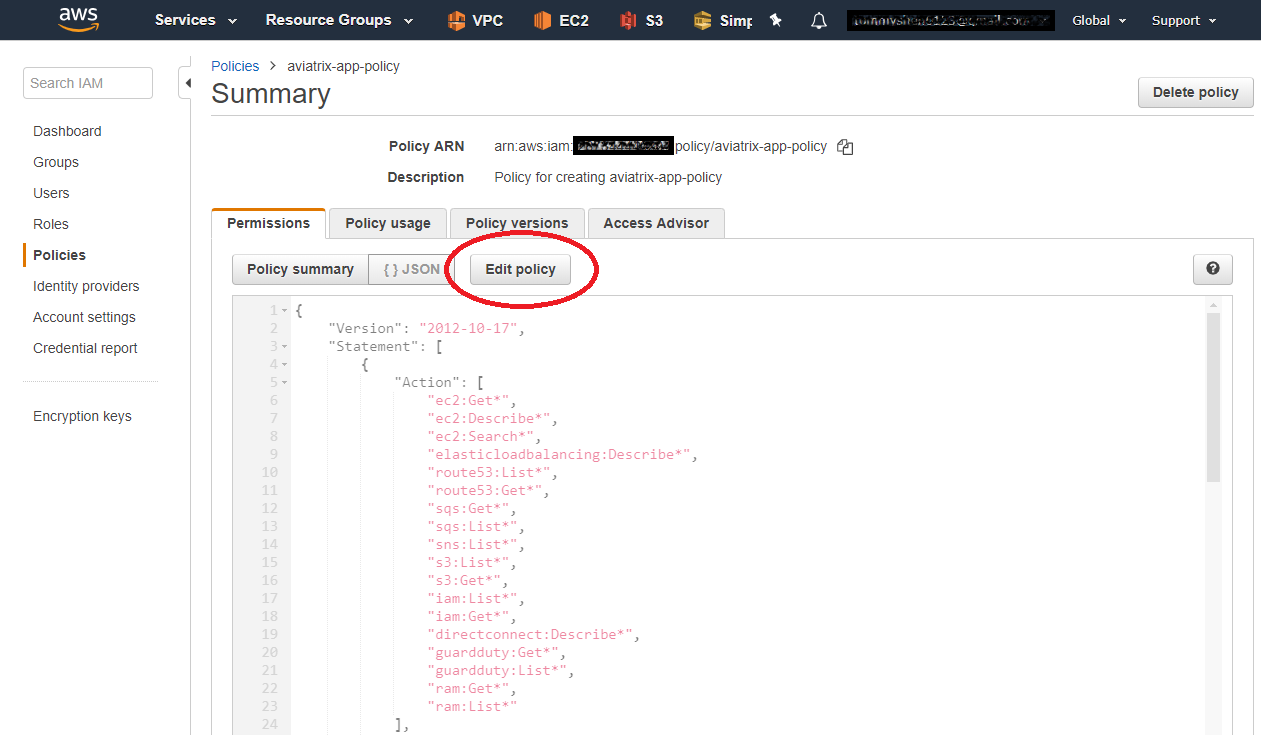Viewport: 1261px width, 735px height.
Task: Open help via the question mark icon
Action: 1212,269
